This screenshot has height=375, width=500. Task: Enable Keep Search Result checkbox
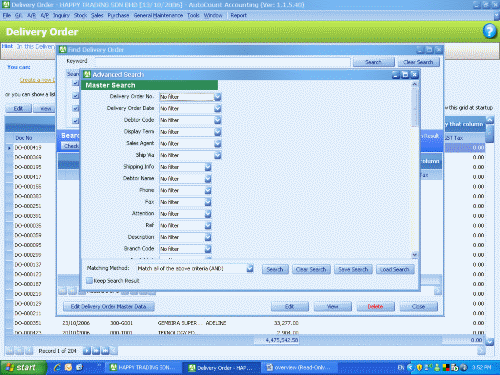tap(89, 281)
